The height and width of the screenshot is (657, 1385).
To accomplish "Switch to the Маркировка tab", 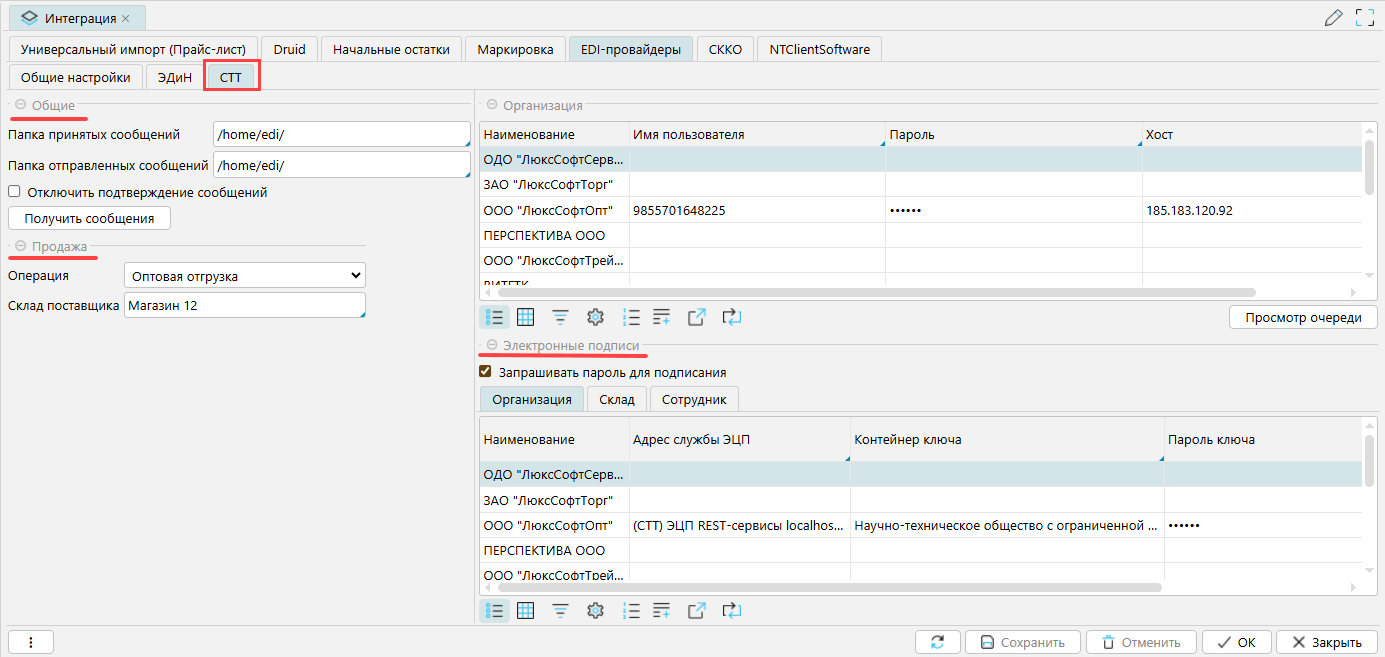I will 515,49.
